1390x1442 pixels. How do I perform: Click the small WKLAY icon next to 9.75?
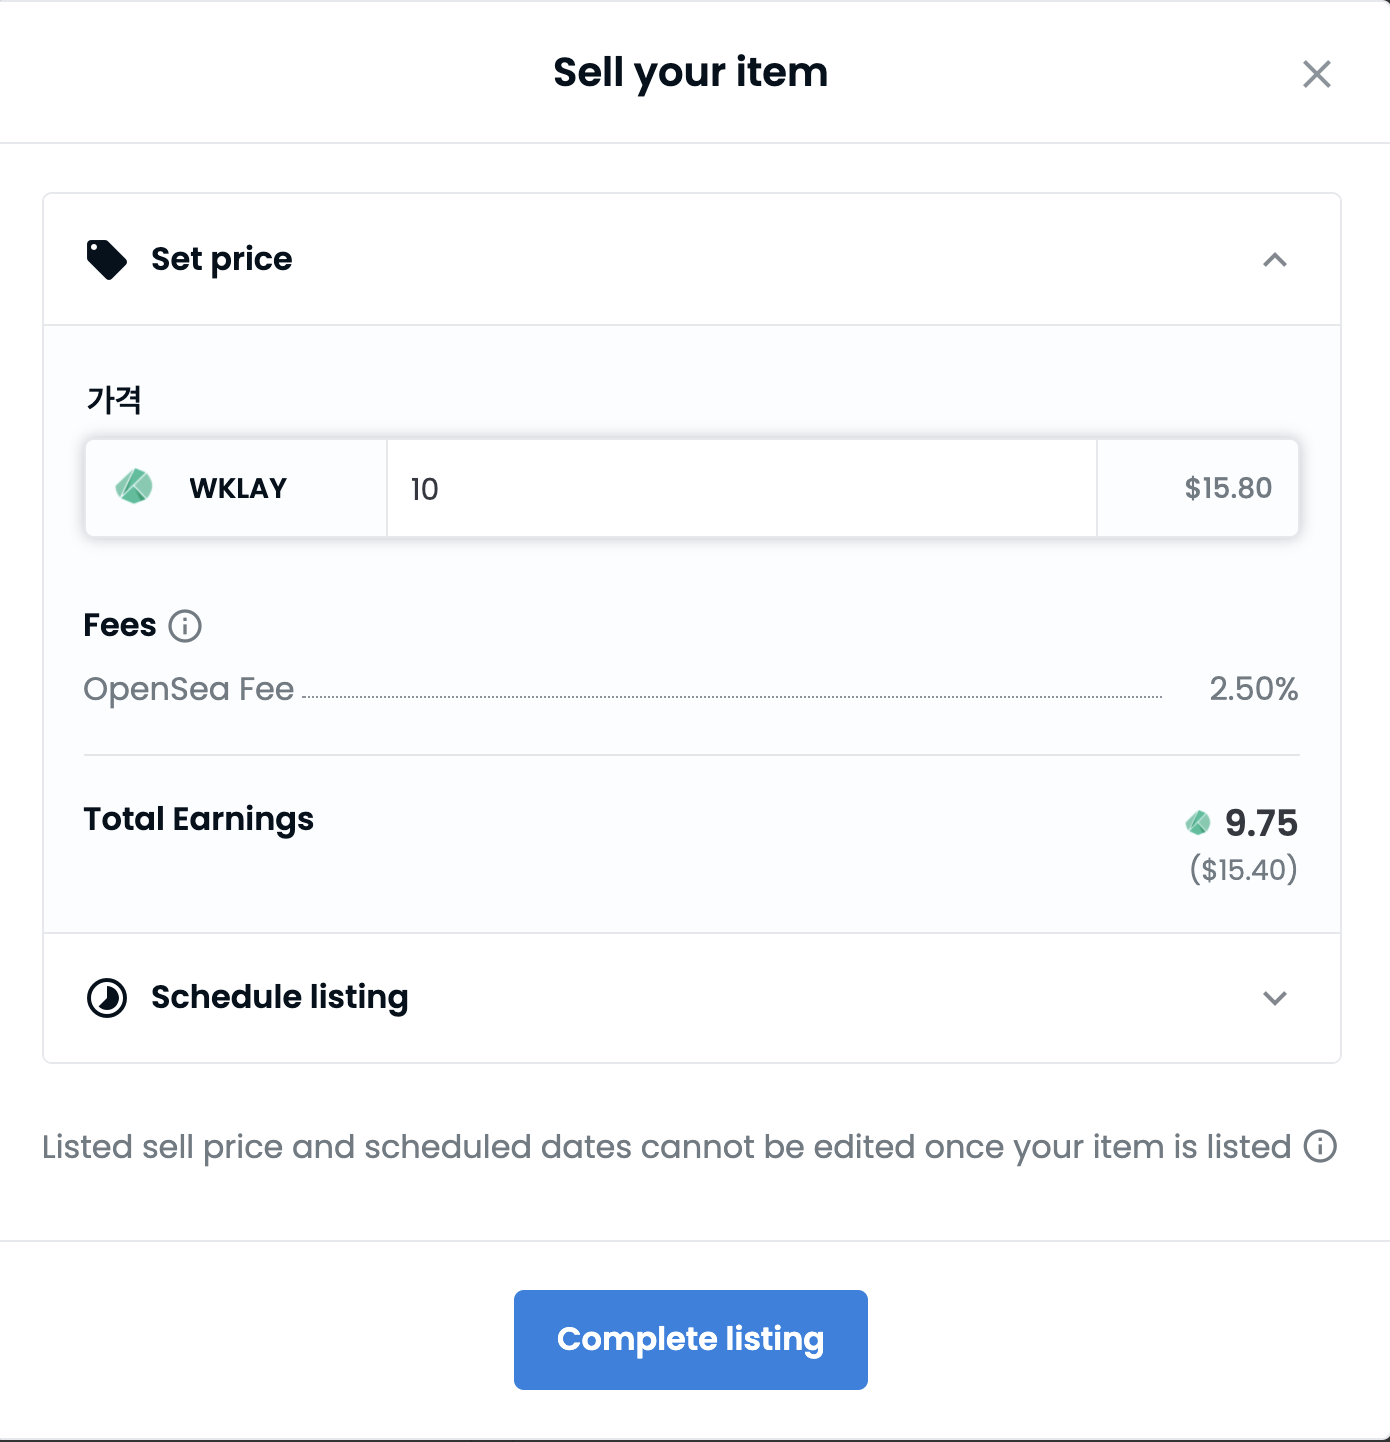(1198, 823)
